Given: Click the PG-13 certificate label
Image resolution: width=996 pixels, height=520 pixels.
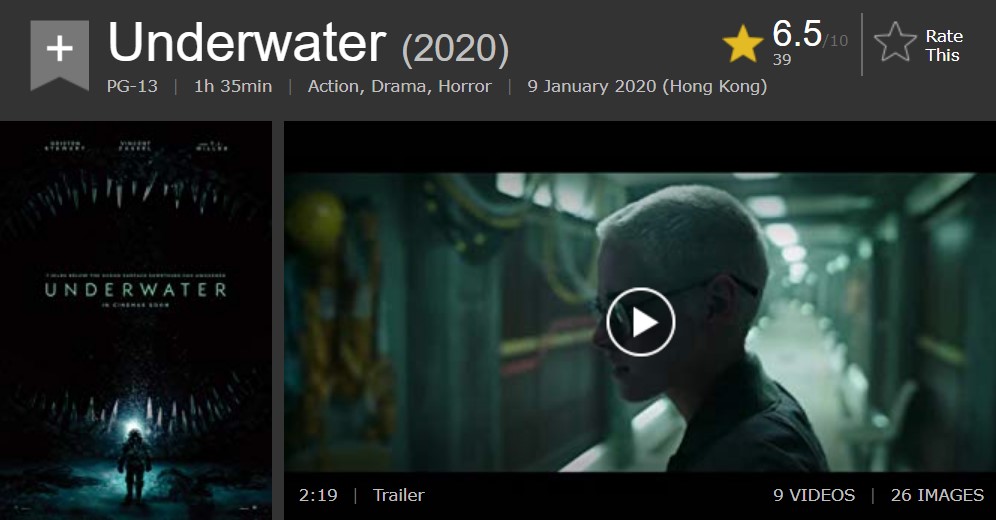Looking at the screenshot, I should click(132, 86).
